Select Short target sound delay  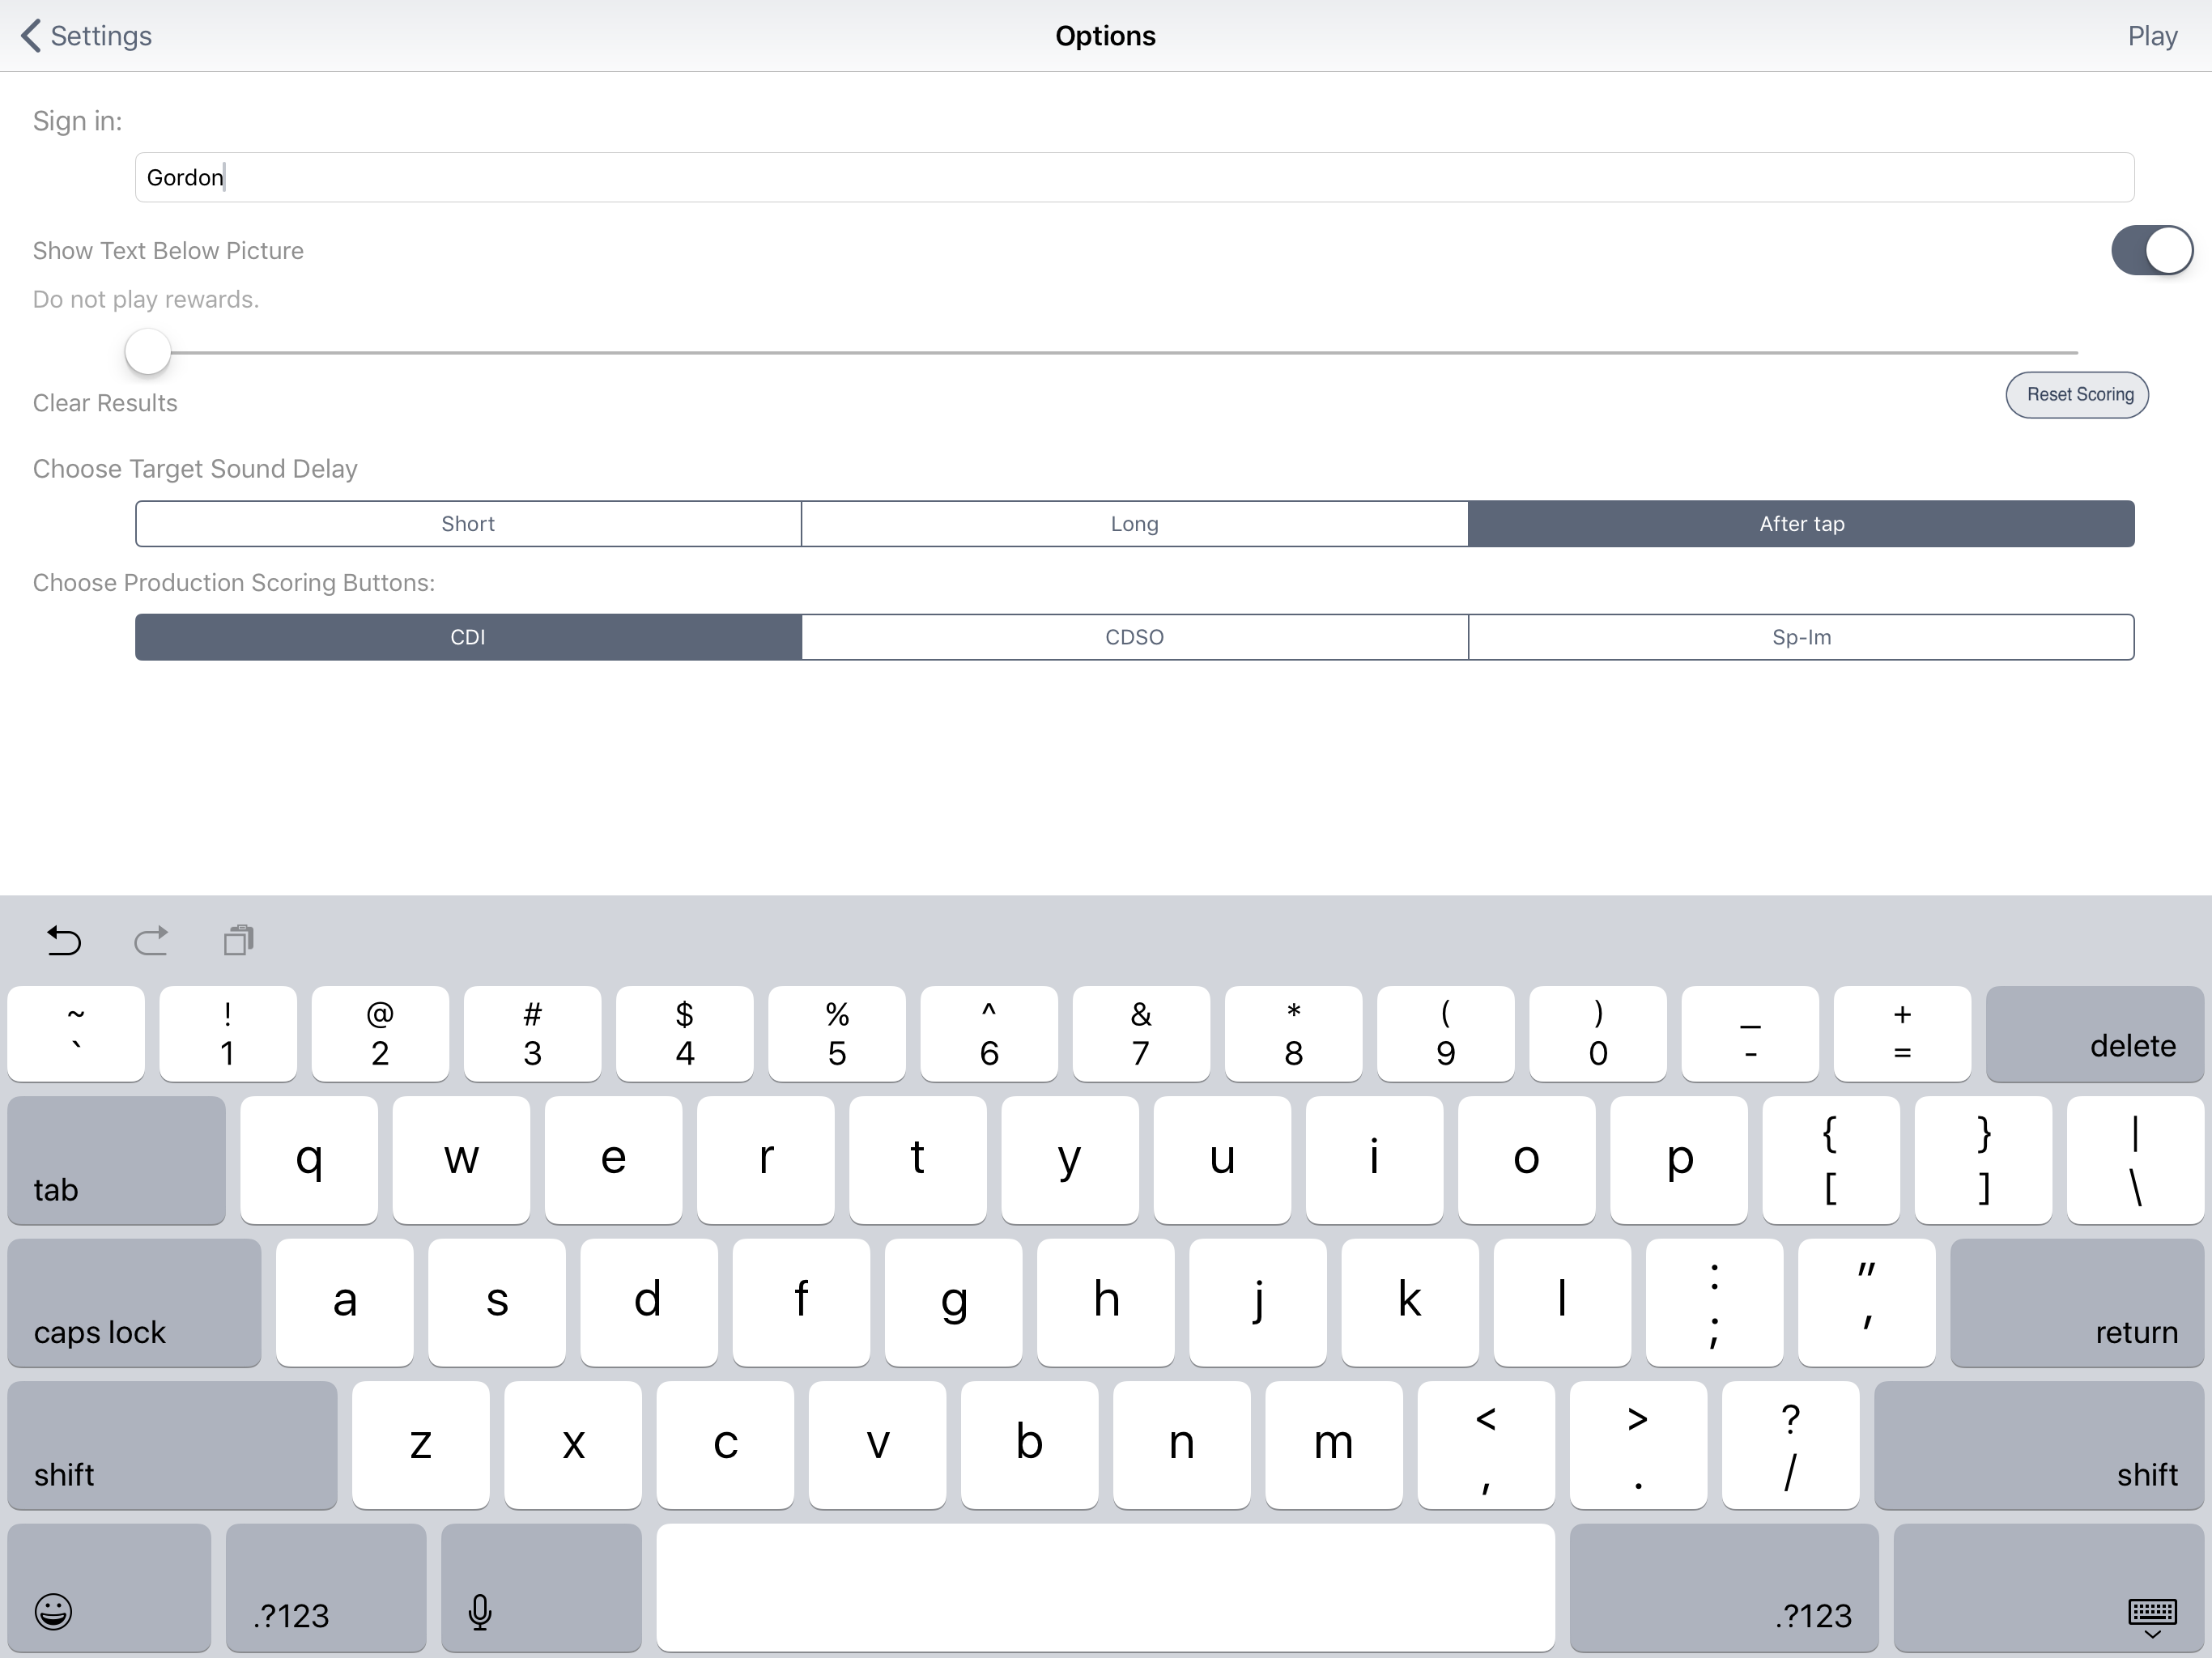(468, 524)
